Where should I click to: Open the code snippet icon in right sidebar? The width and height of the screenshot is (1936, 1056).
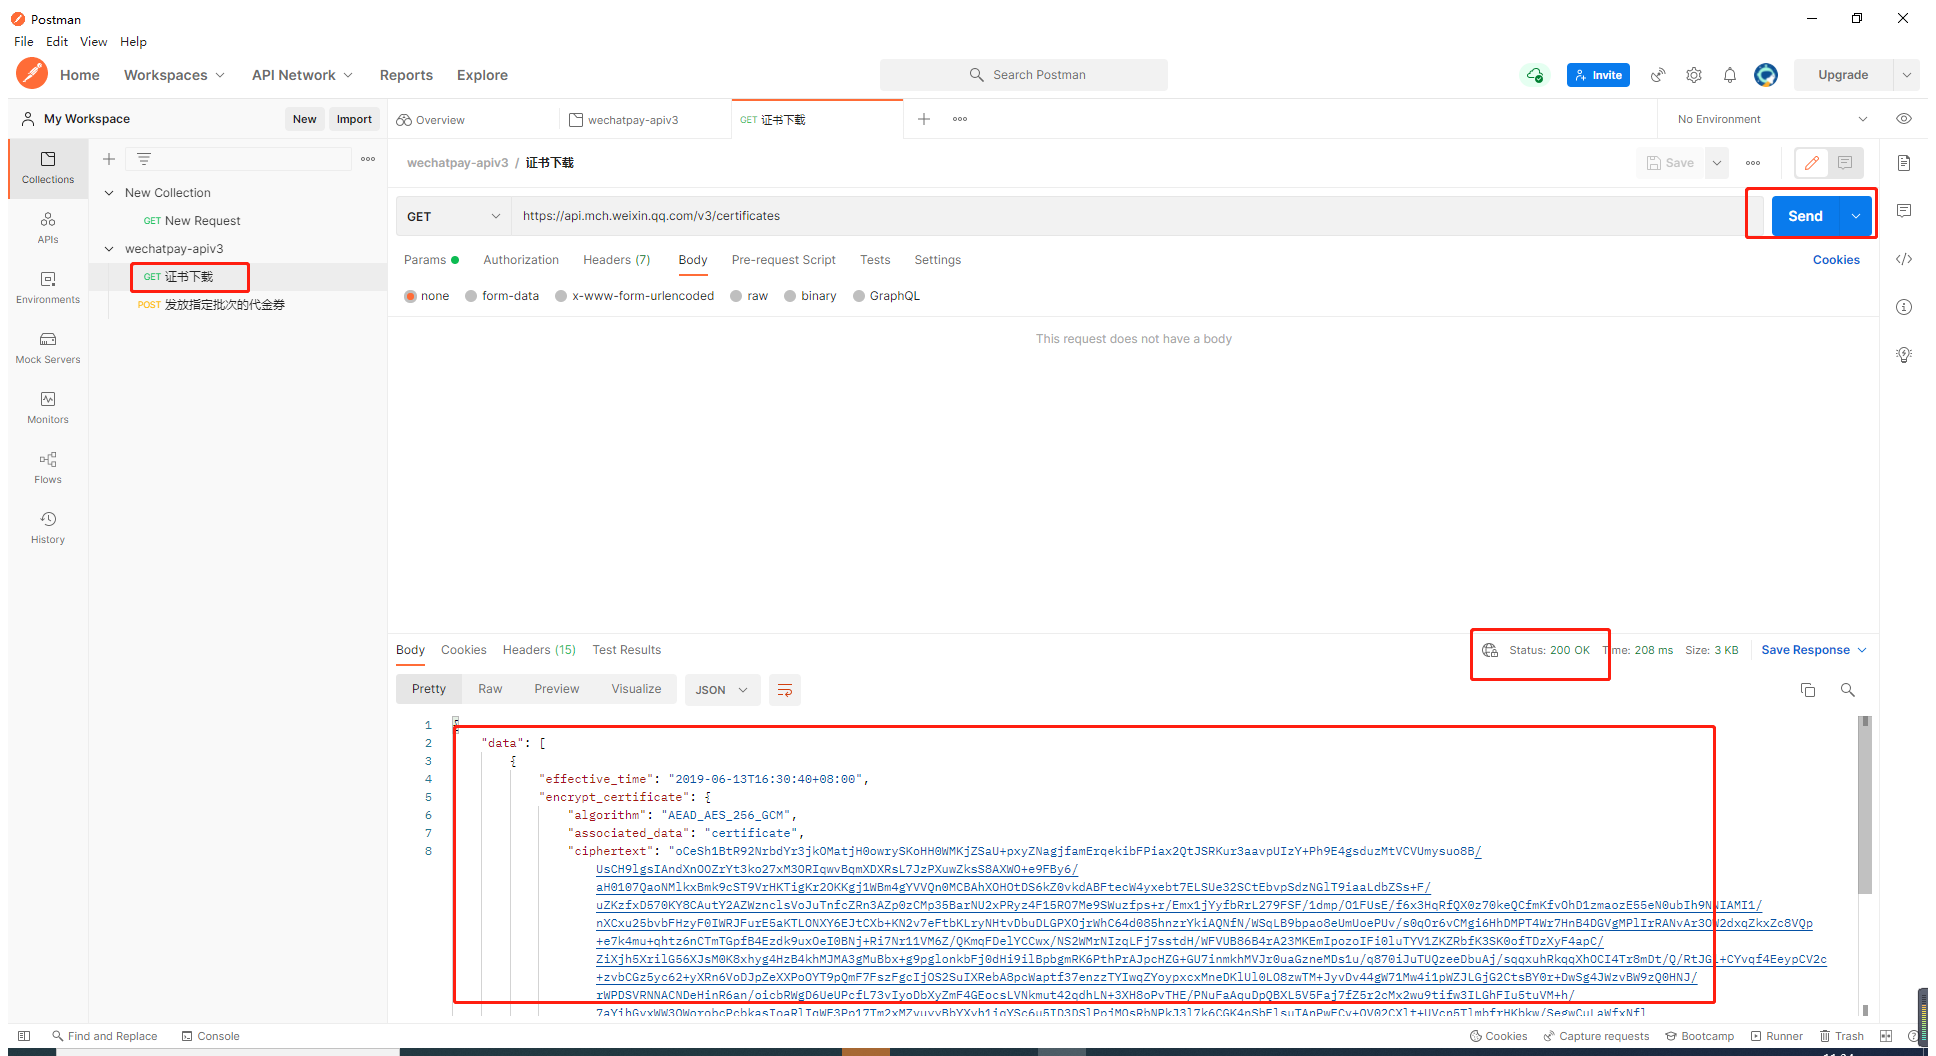pyautogui.click(x=1904, y=259)
